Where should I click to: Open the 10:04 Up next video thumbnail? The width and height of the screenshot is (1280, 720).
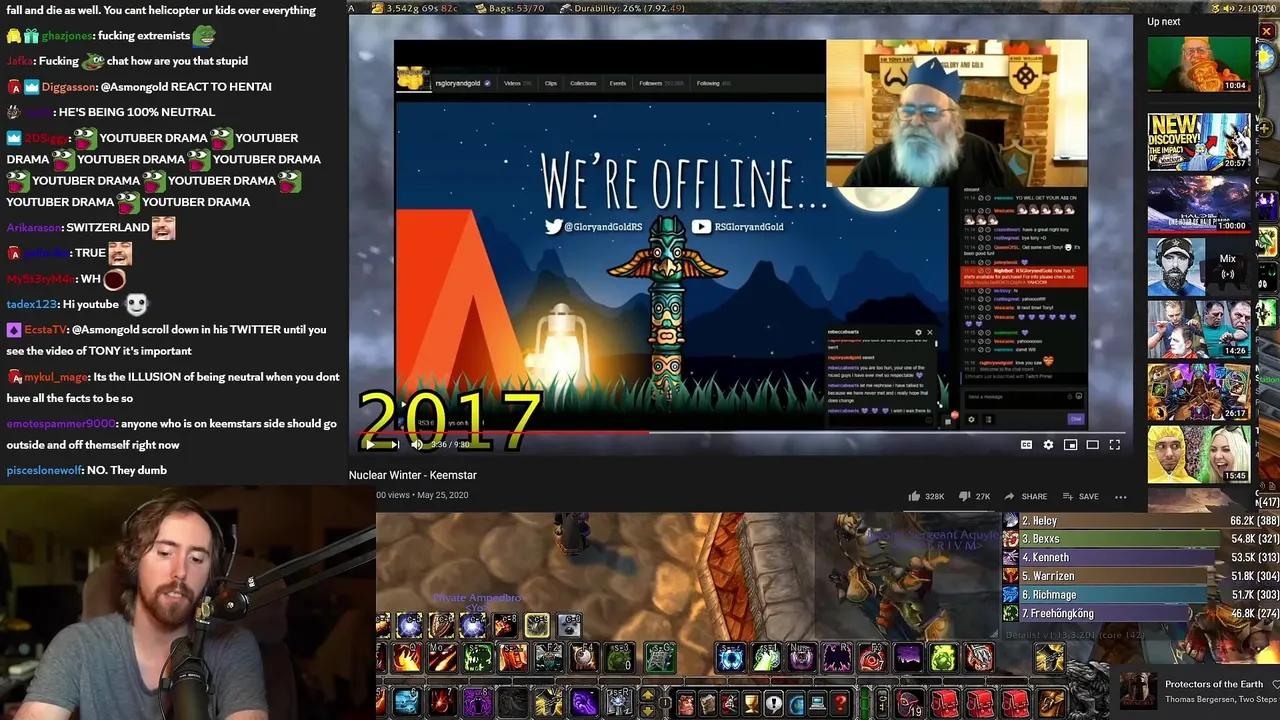(1198, 64)
